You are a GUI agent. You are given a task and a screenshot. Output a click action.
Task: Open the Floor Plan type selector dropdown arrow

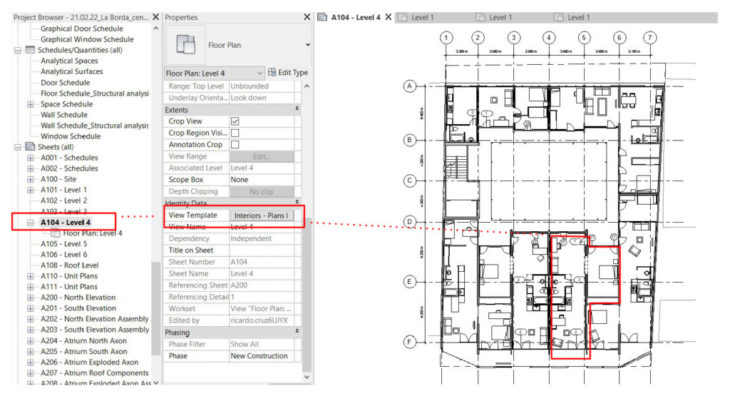[307, 46]
